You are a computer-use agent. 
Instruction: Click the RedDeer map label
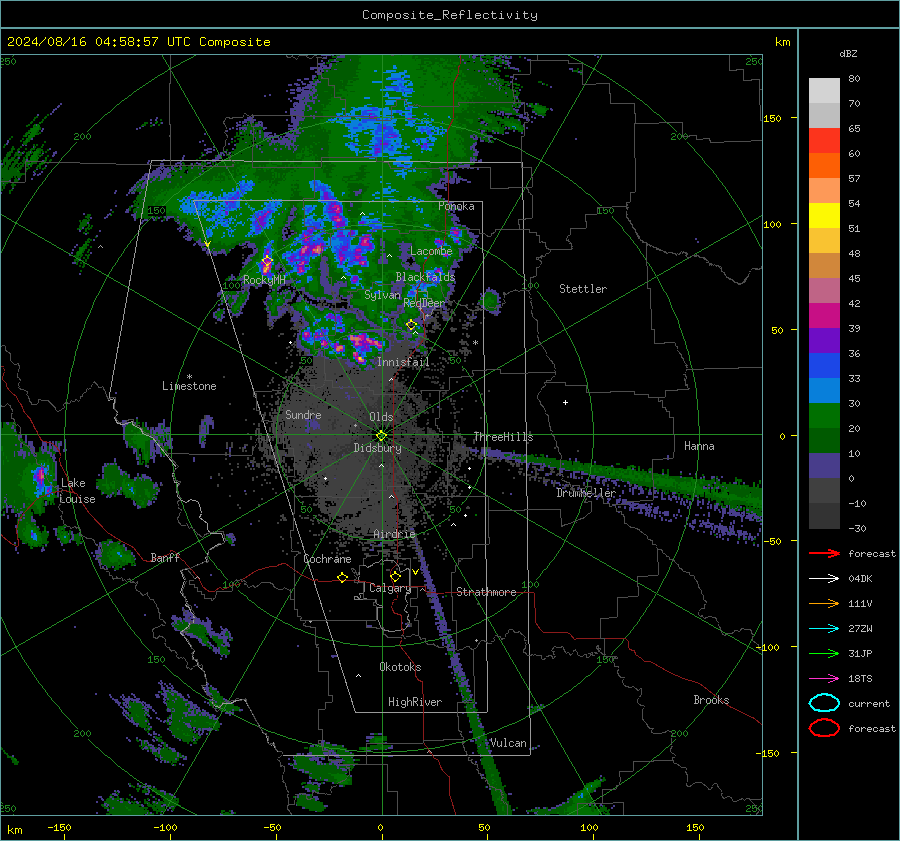(x=424, y=303)
